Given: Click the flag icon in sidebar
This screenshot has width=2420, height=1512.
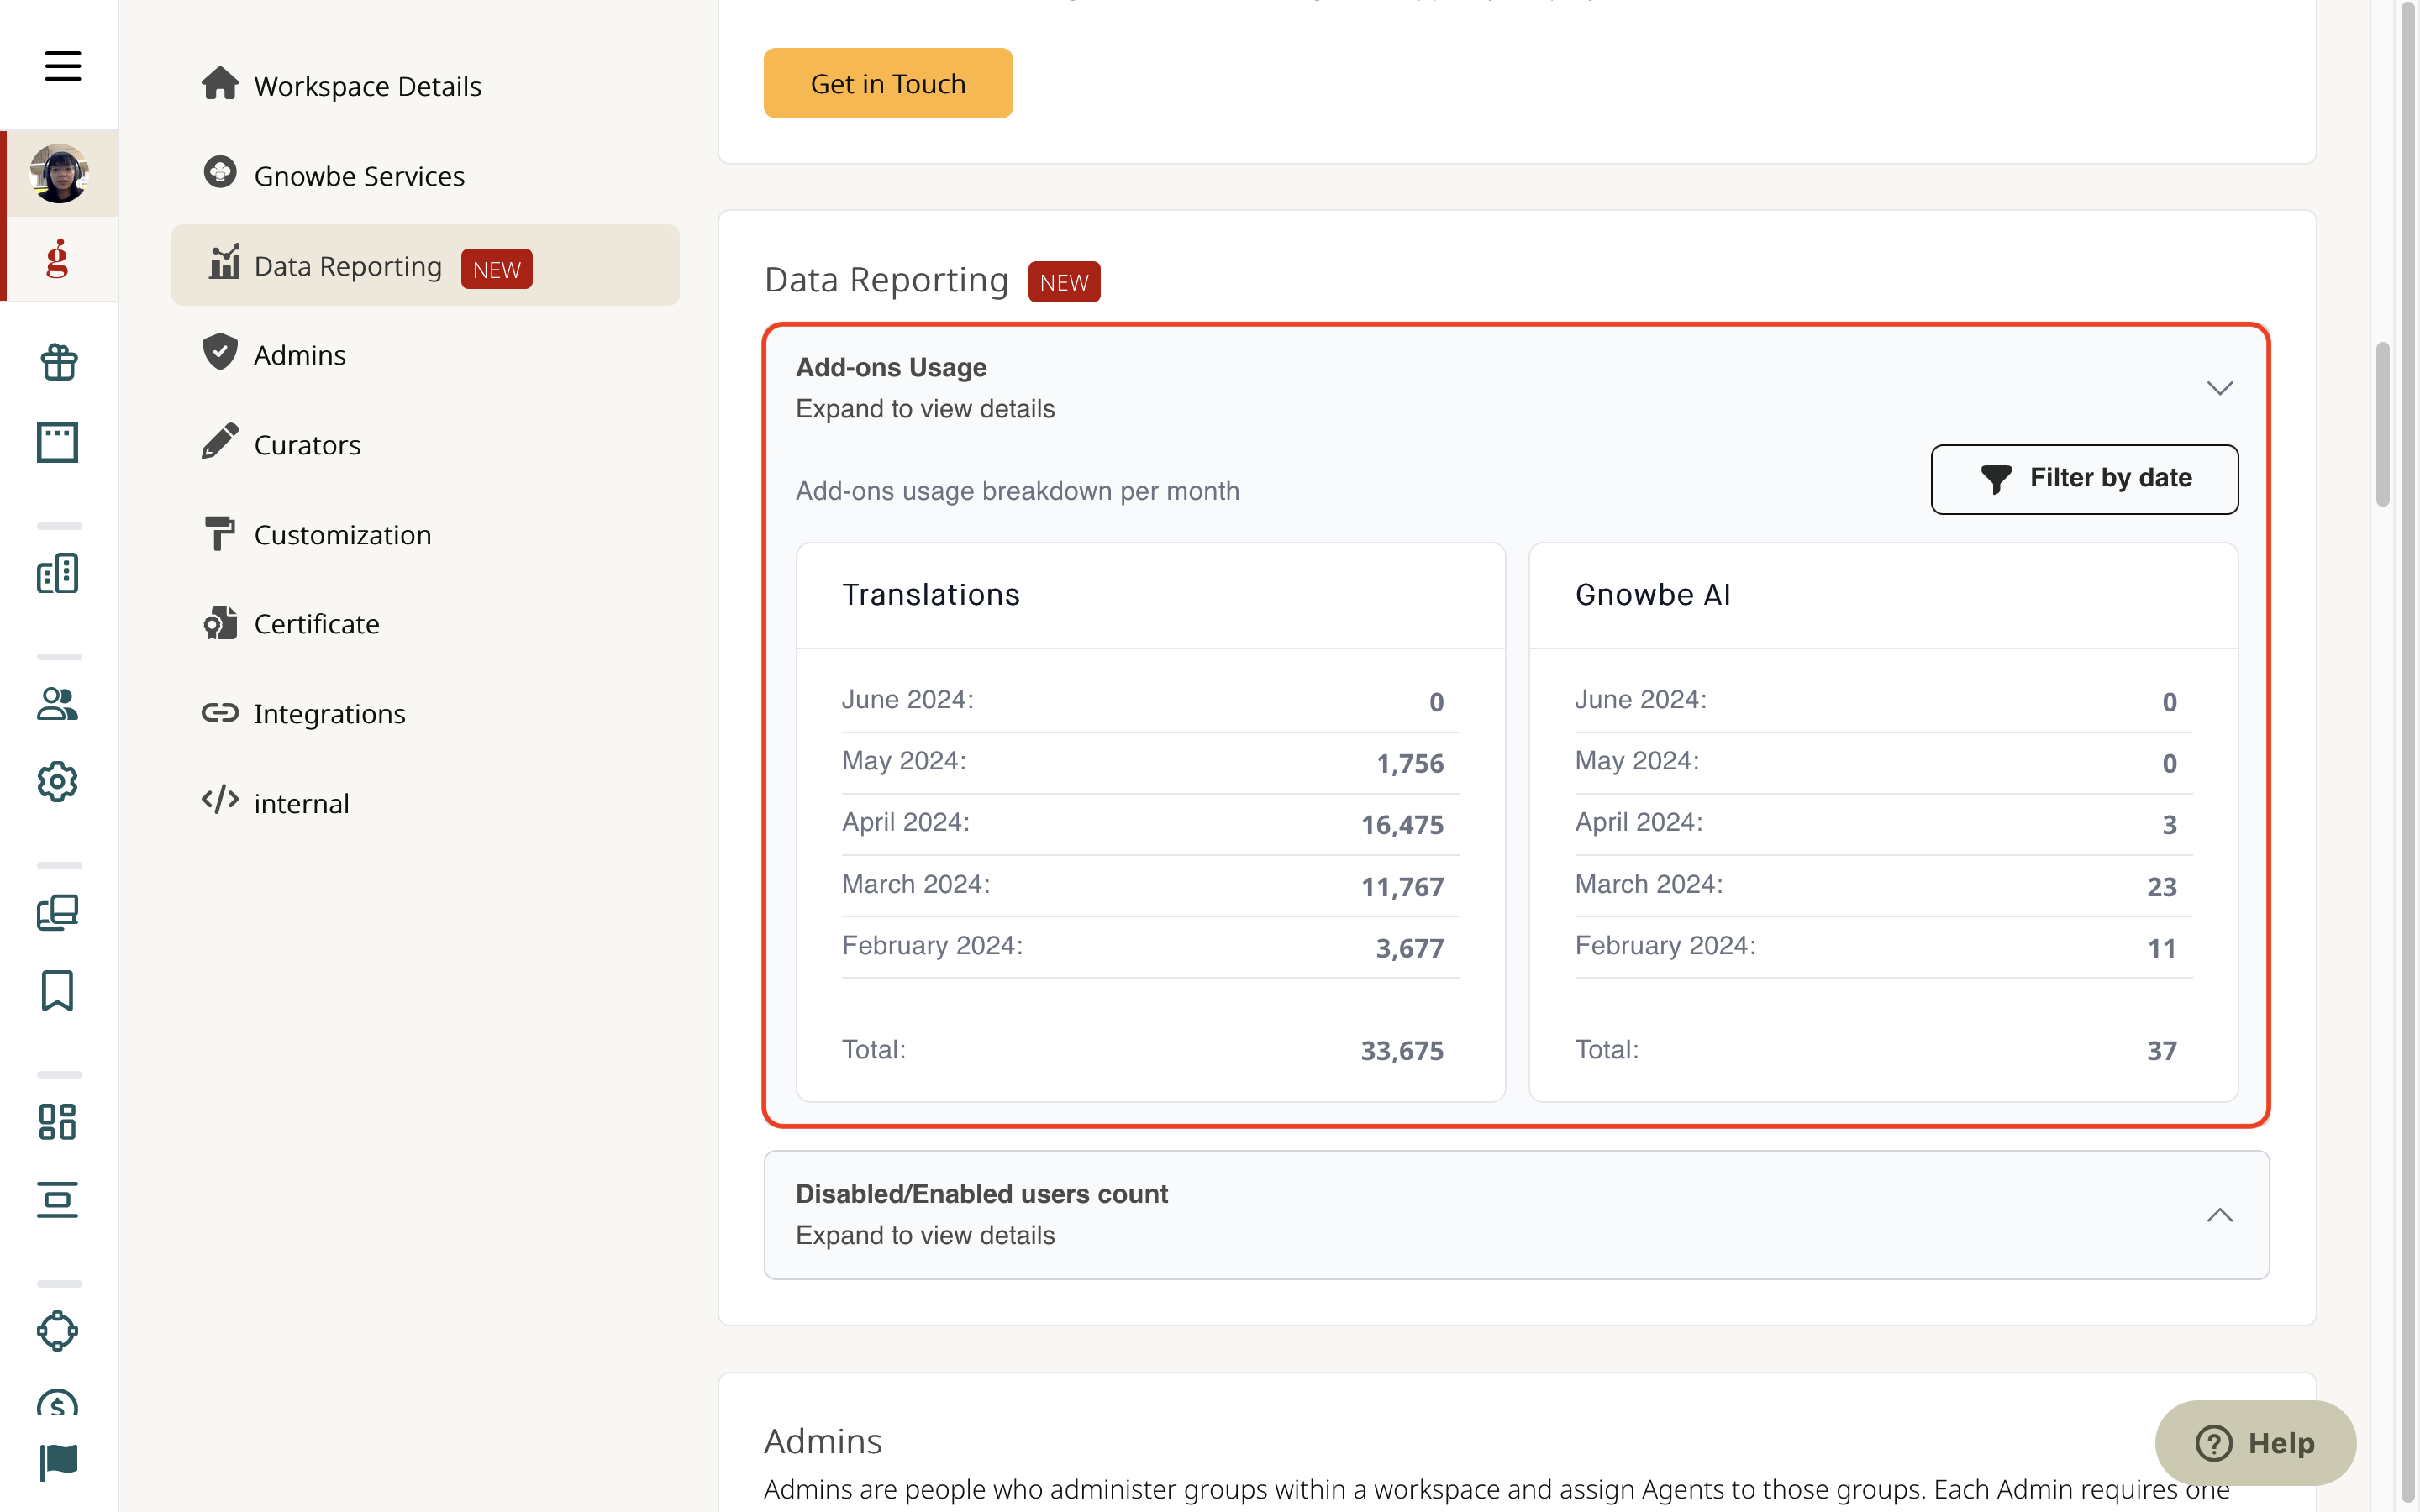Looking at the screenshot, I should pos(58,1462).
